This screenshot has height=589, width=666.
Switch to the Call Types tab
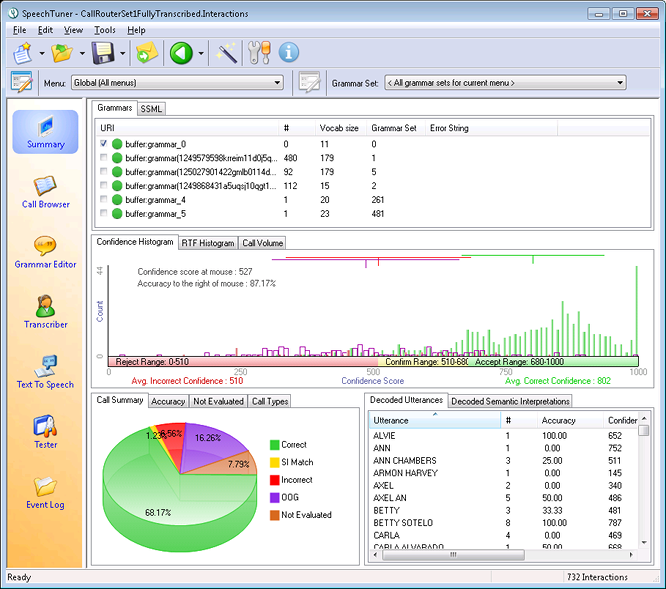pyautogui.click(x=270, y=401)
